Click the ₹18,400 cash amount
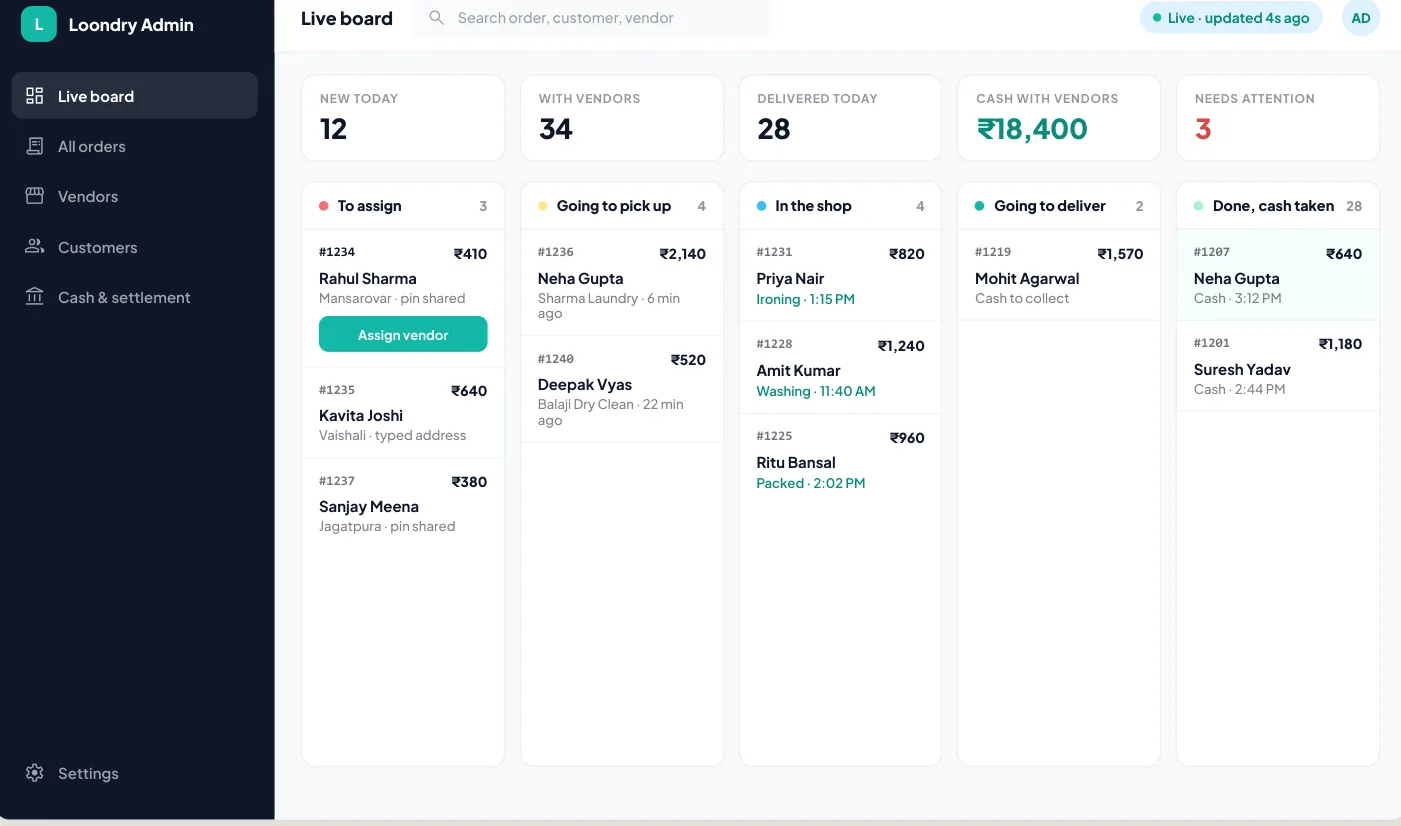Image resolution: width=1401 pixels, height=826 pixels. pos(1032,129)
